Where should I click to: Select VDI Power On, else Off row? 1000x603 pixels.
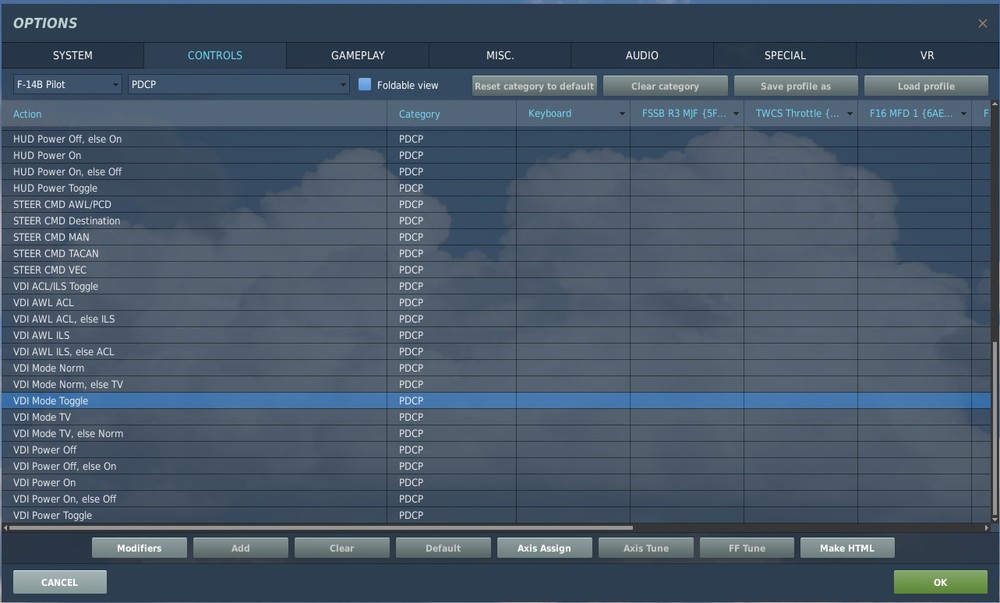coord(496,499)
